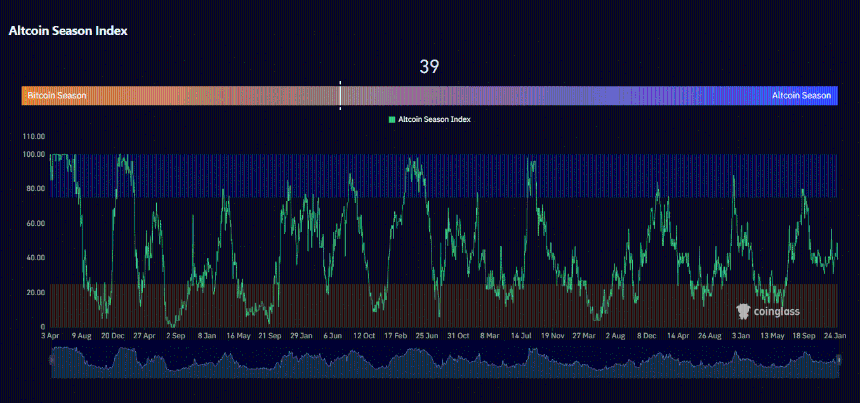
Task: Click the index value 39 above the gauge
Action: click(x=429, y=67)
